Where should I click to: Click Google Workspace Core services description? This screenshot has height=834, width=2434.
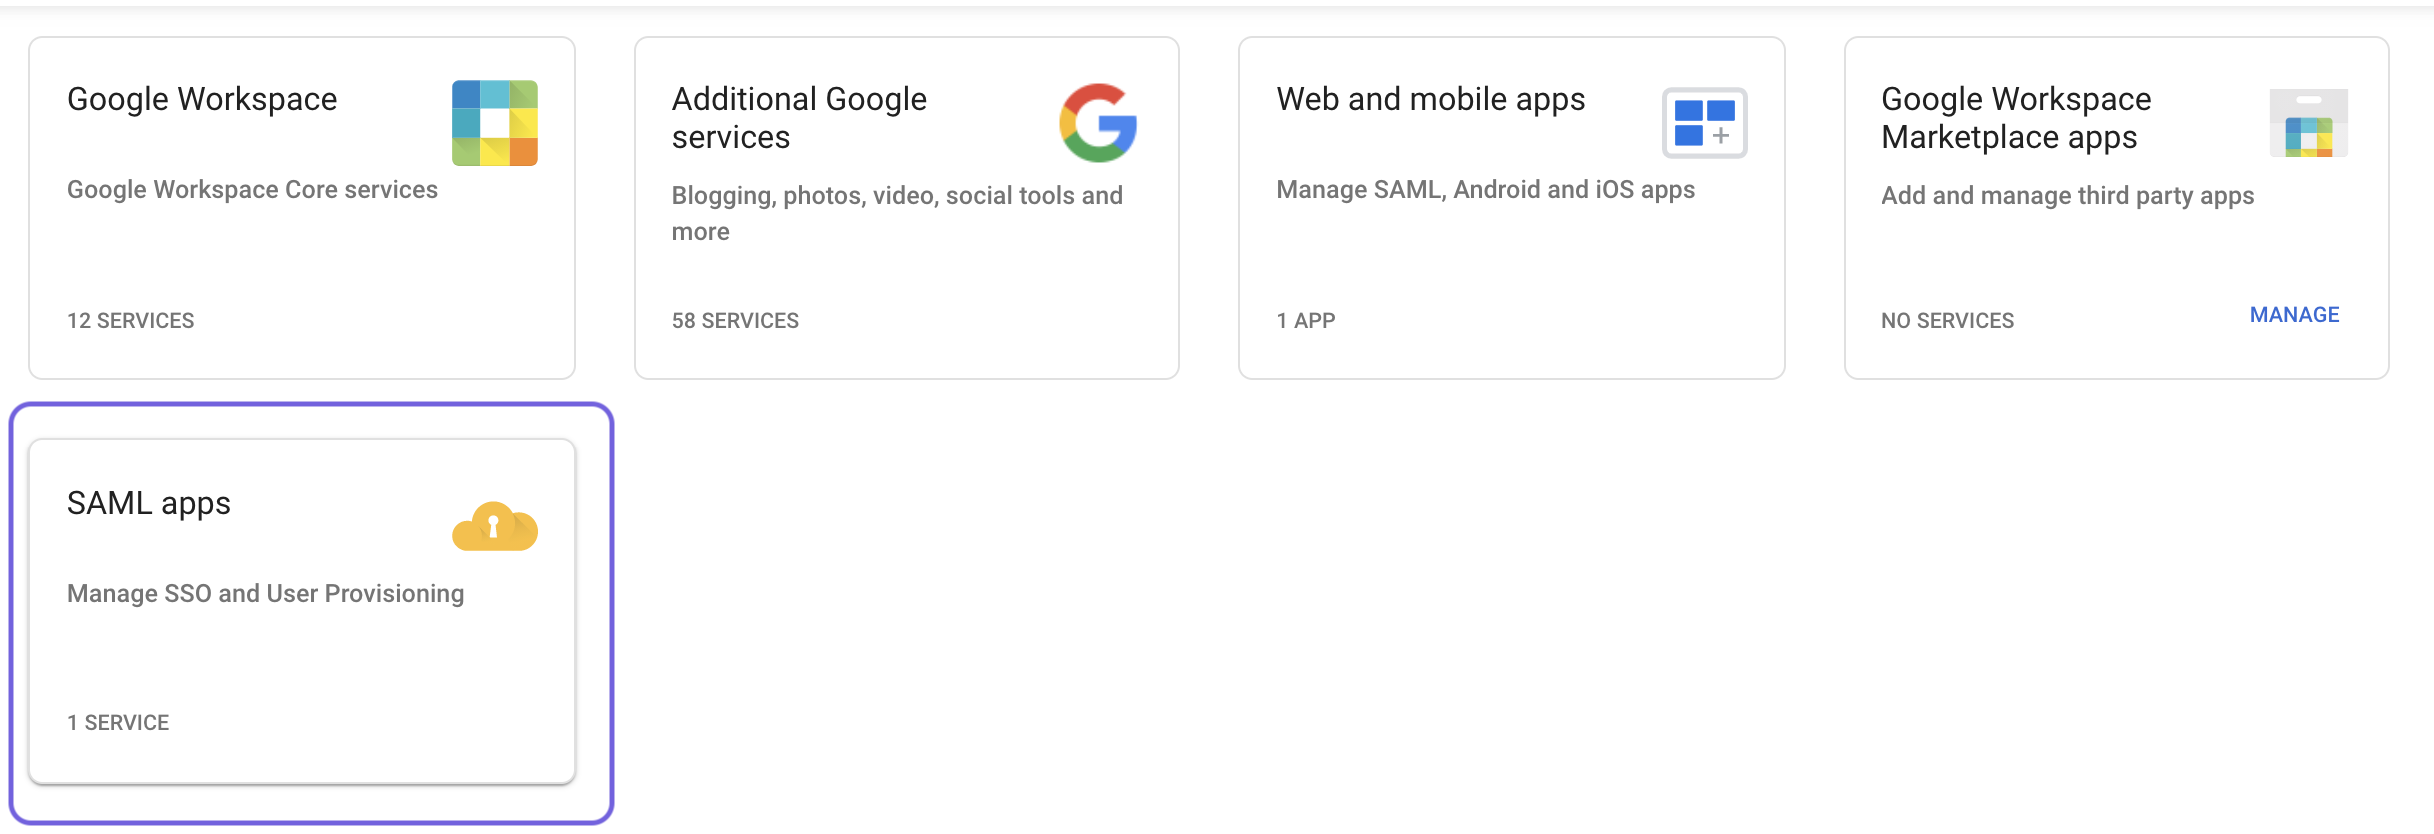[x=252, y=190]
